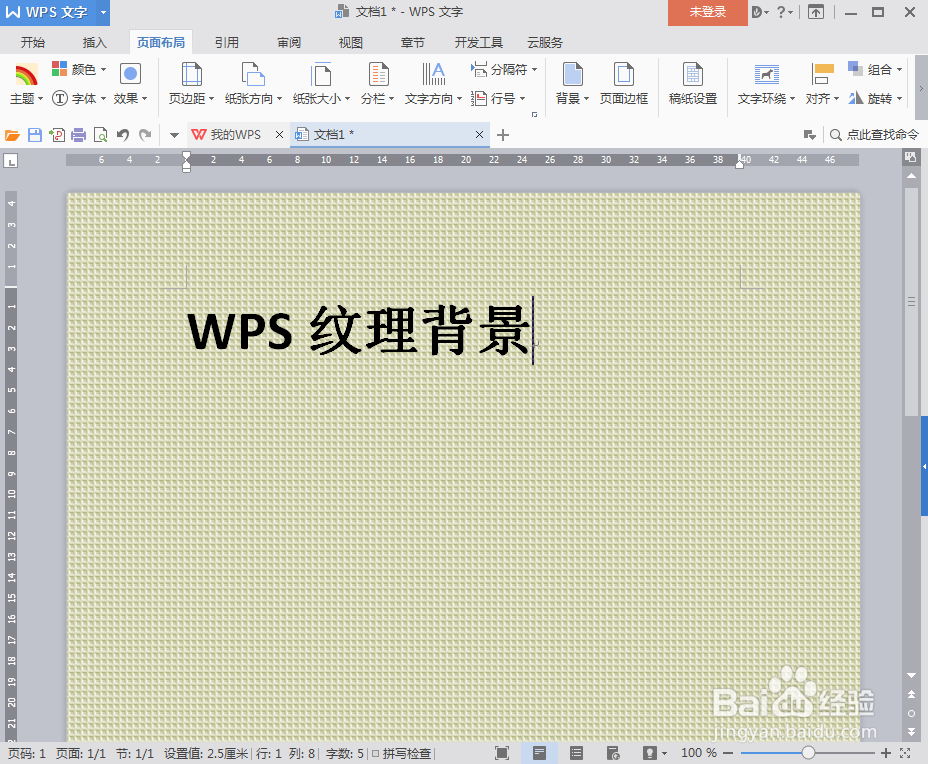Viewport: 928px width, 764px height.
Task: Toggle the eye protection mode icon
Action: [650, 753]
